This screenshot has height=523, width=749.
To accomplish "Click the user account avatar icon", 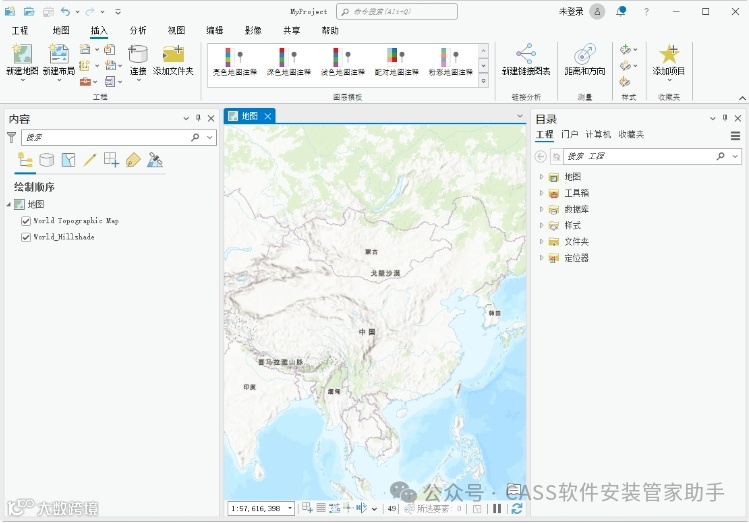I will 597,11.
